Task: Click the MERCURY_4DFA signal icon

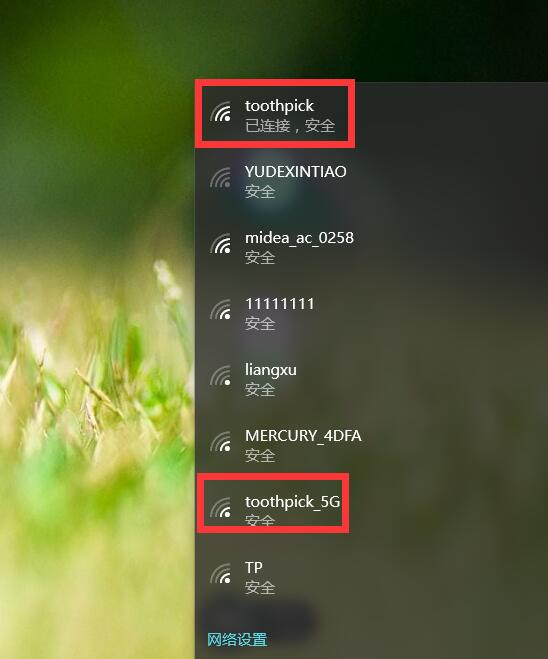Action: (x=221, y=442)
